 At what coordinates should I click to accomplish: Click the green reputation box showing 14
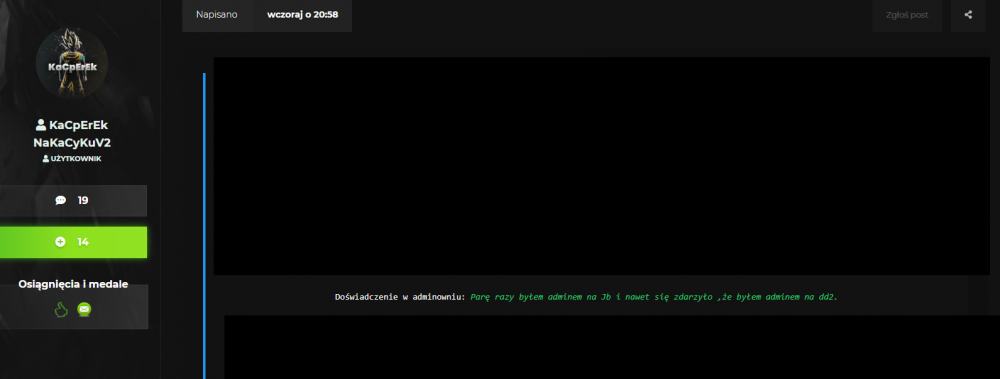coord(73,242)
